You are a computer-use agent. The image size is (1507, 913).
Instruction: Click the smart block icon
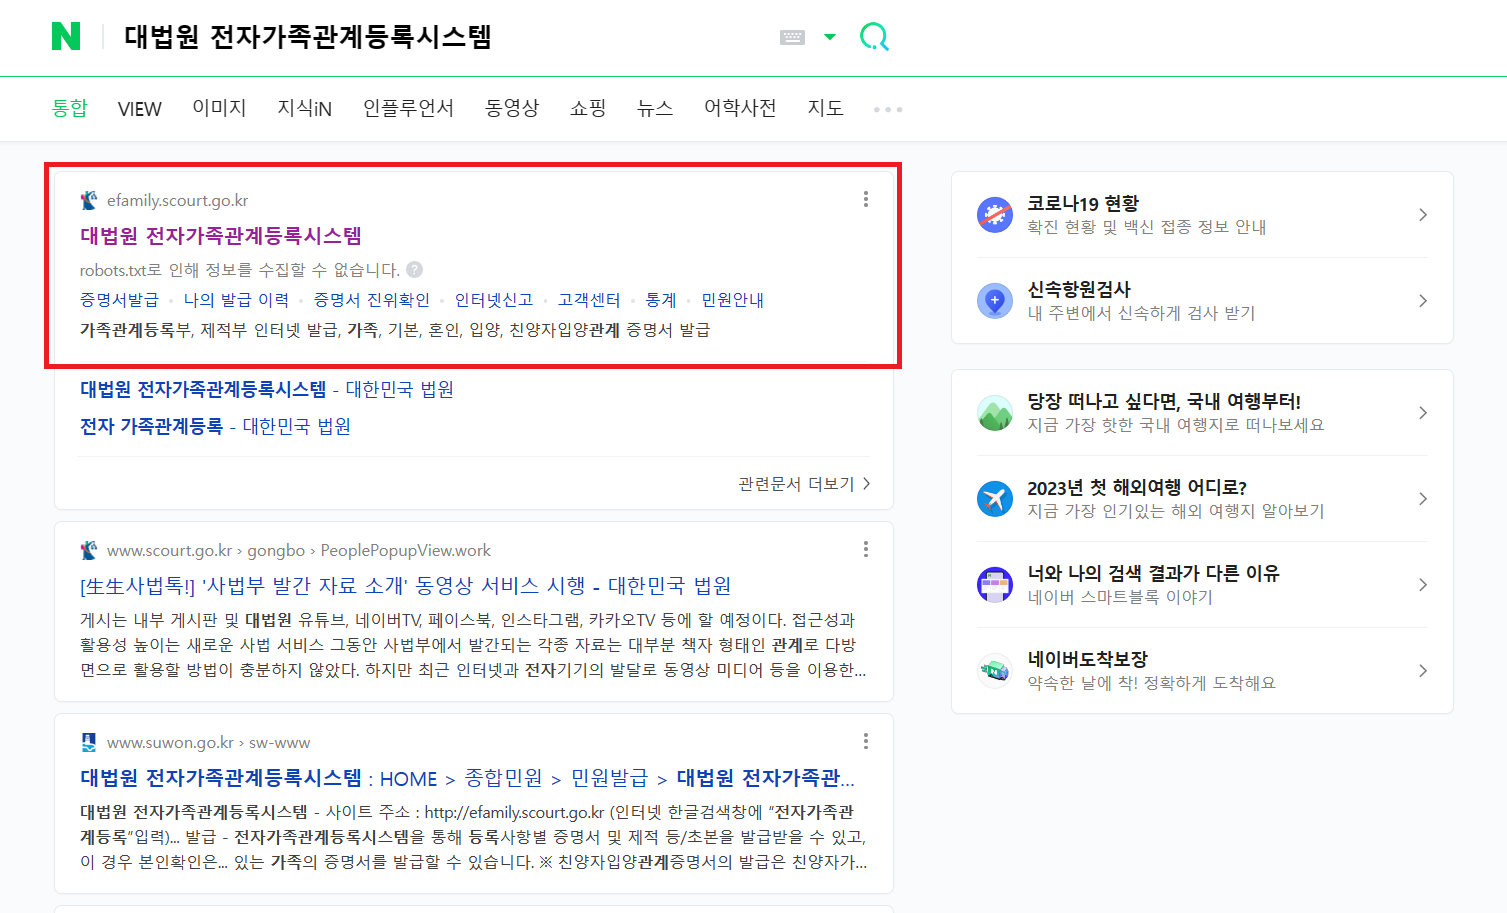994,585
